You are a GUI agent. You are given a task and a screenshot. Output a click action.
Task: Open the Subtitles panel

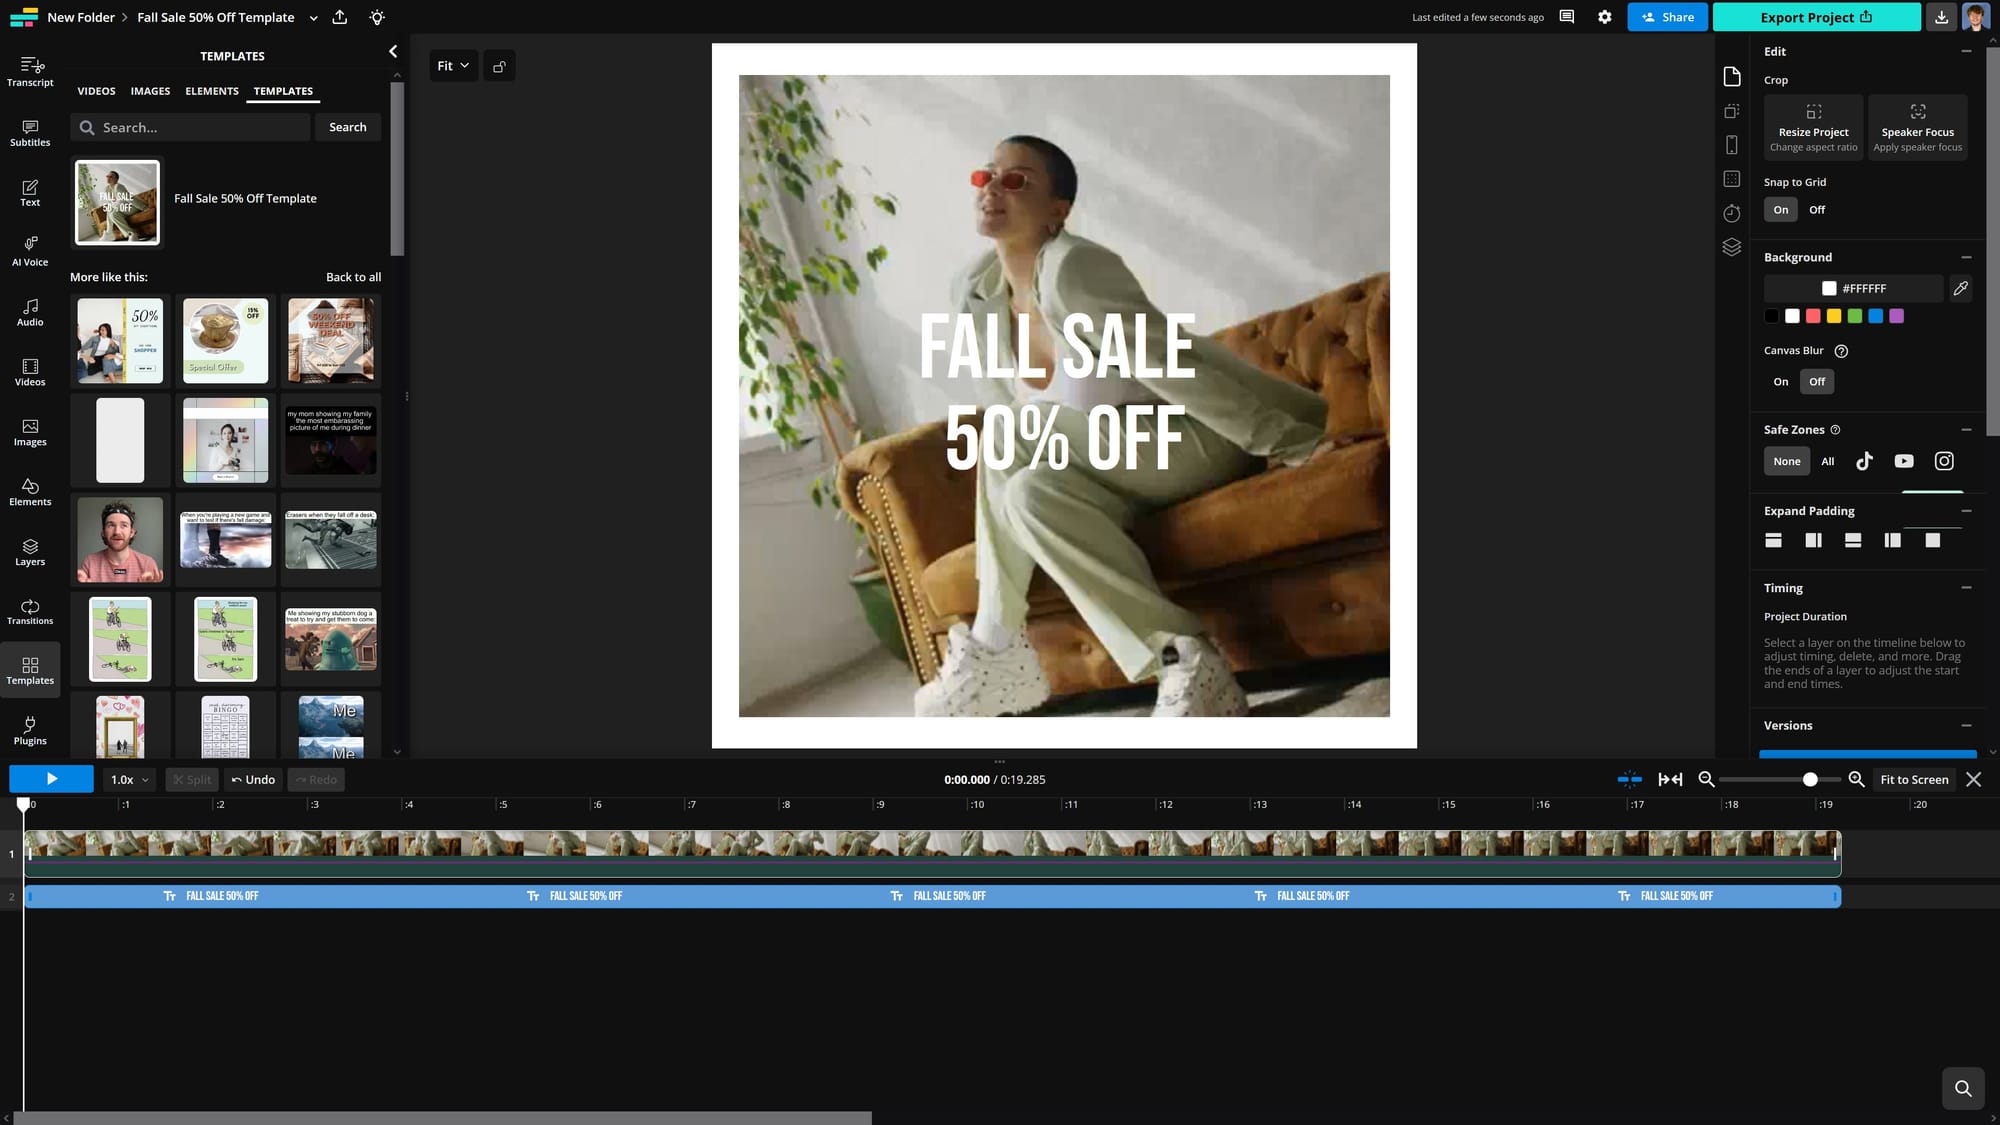point(30,133)
